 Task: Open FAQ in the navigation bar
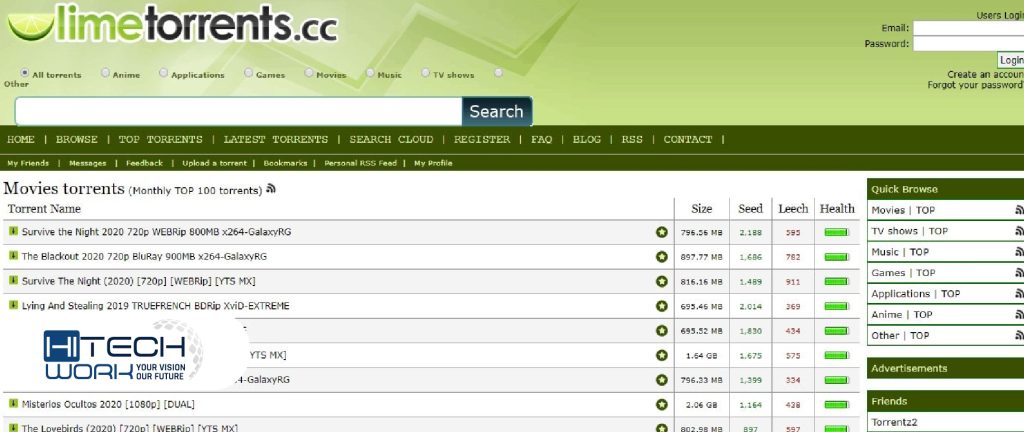point(541,139)
